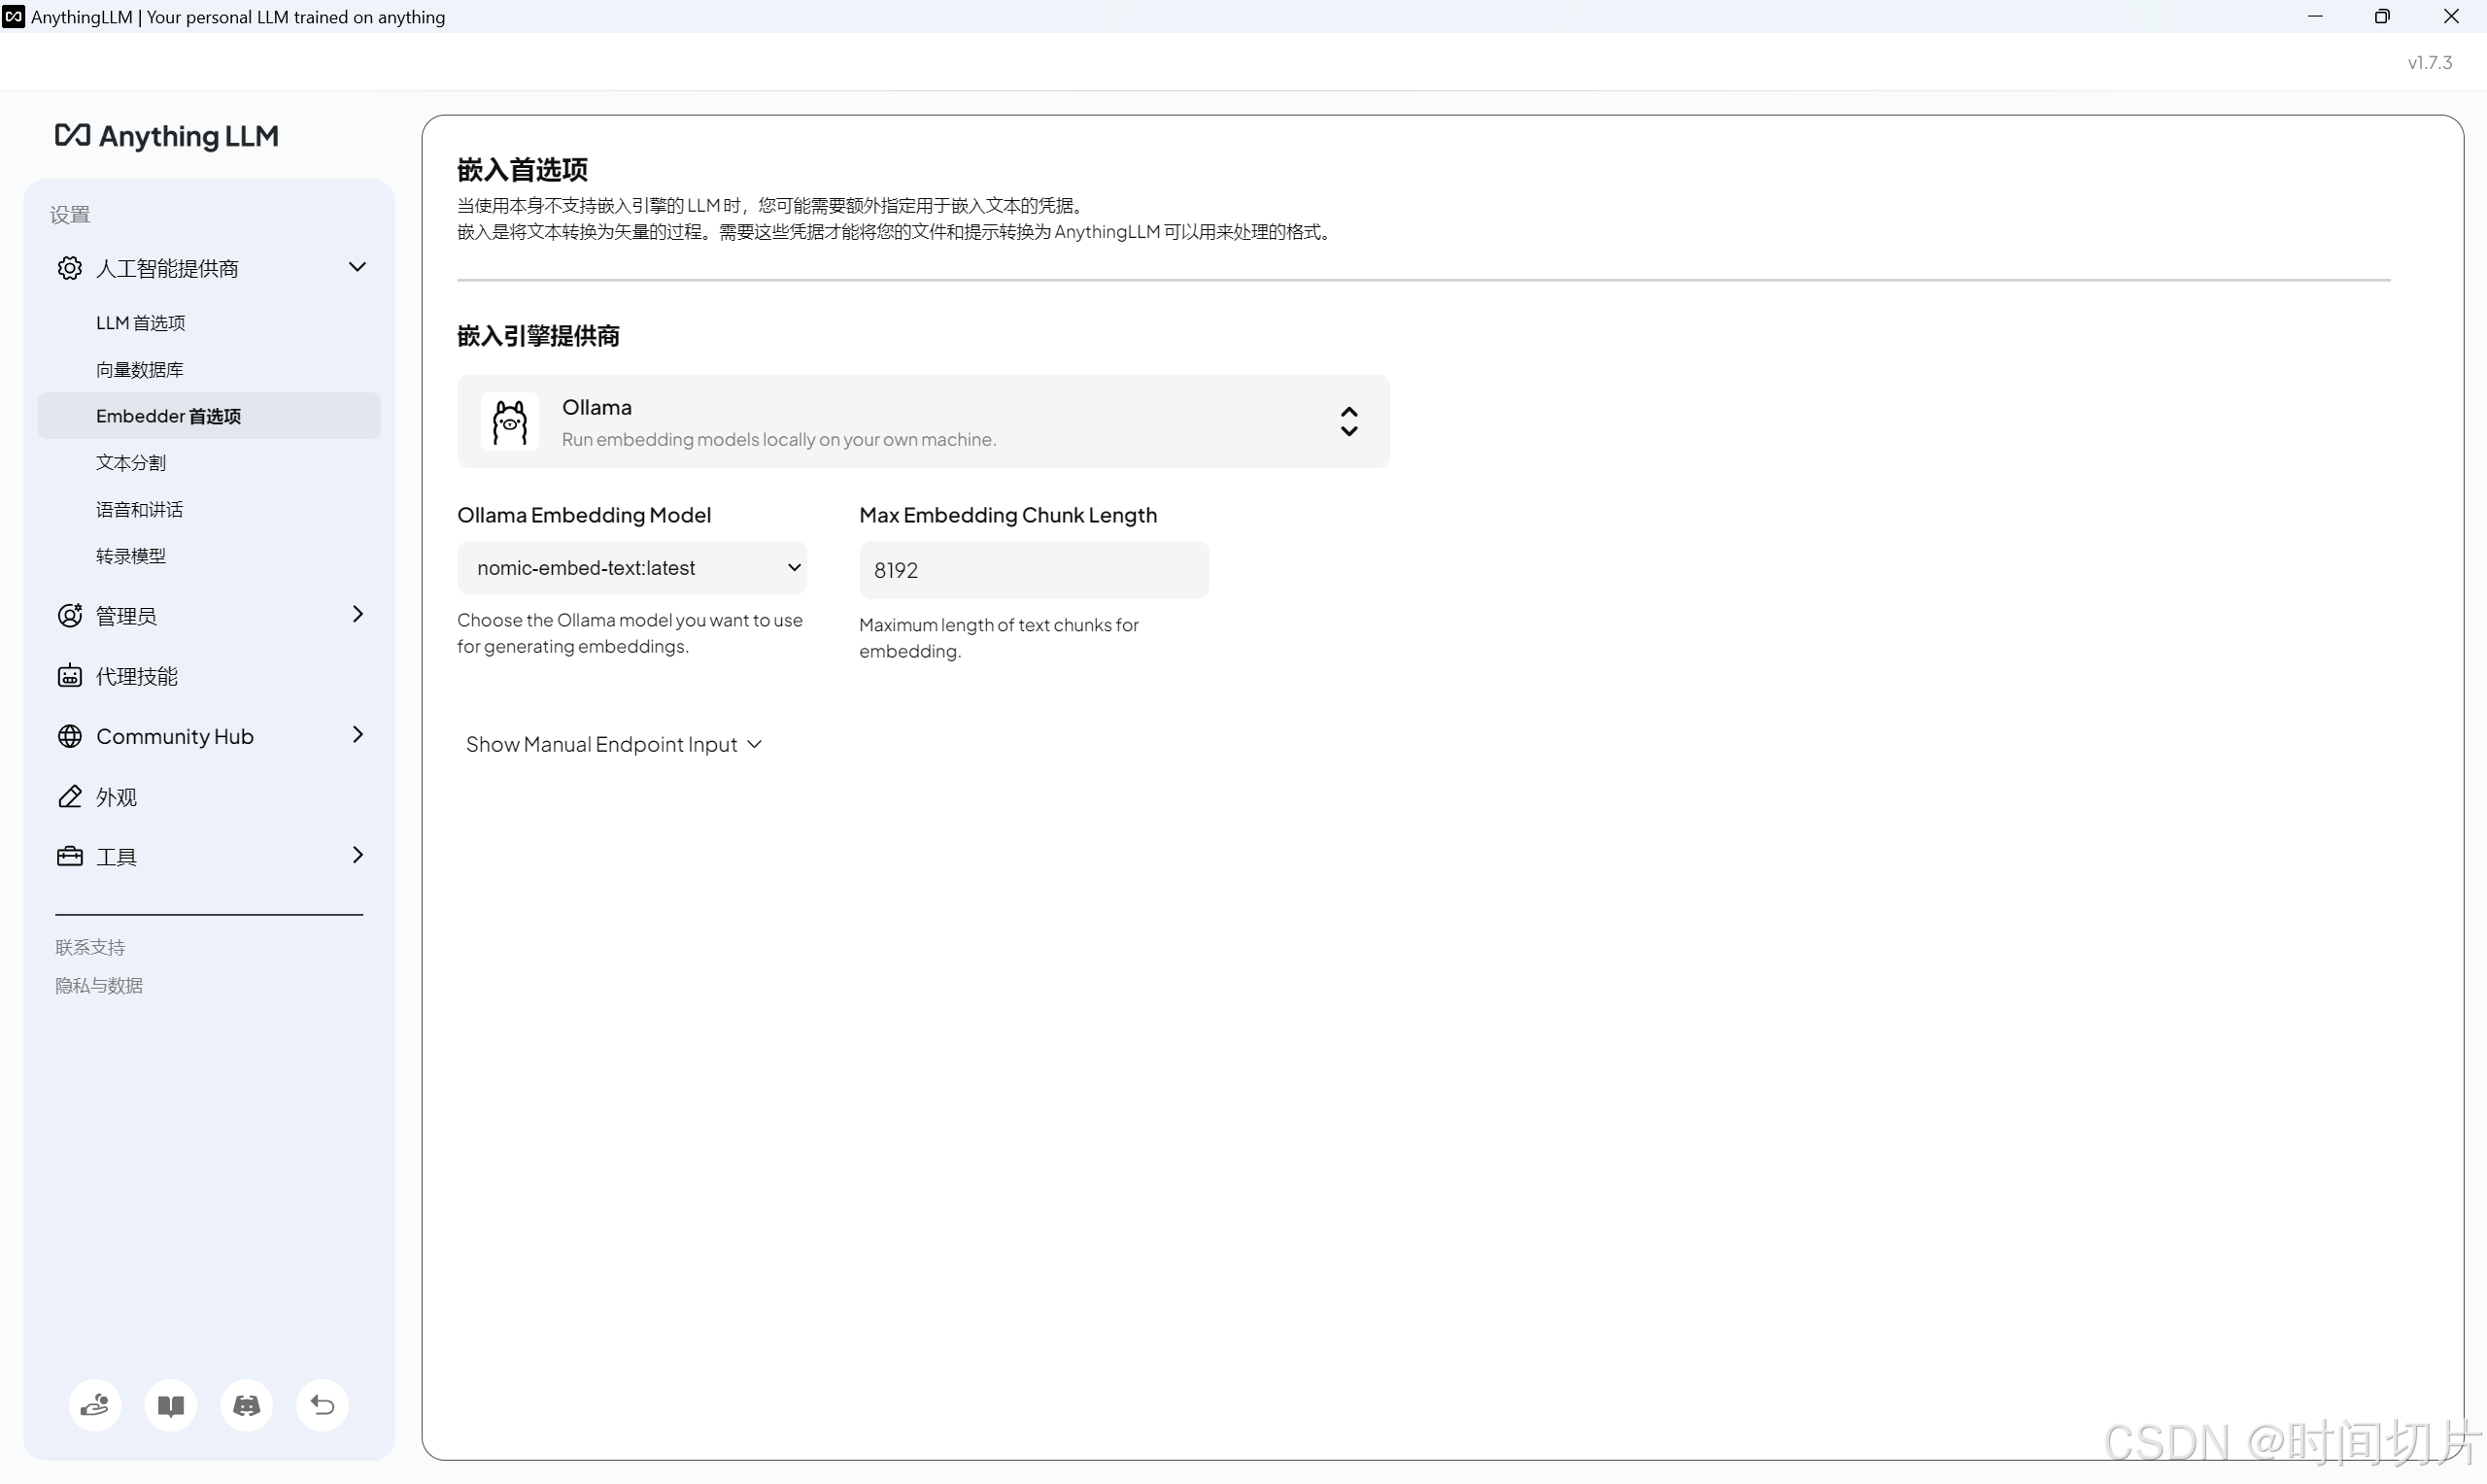Open the Discord community icon
This screenshot has height=1484, width=2487.
click(x=247, y=1405)
